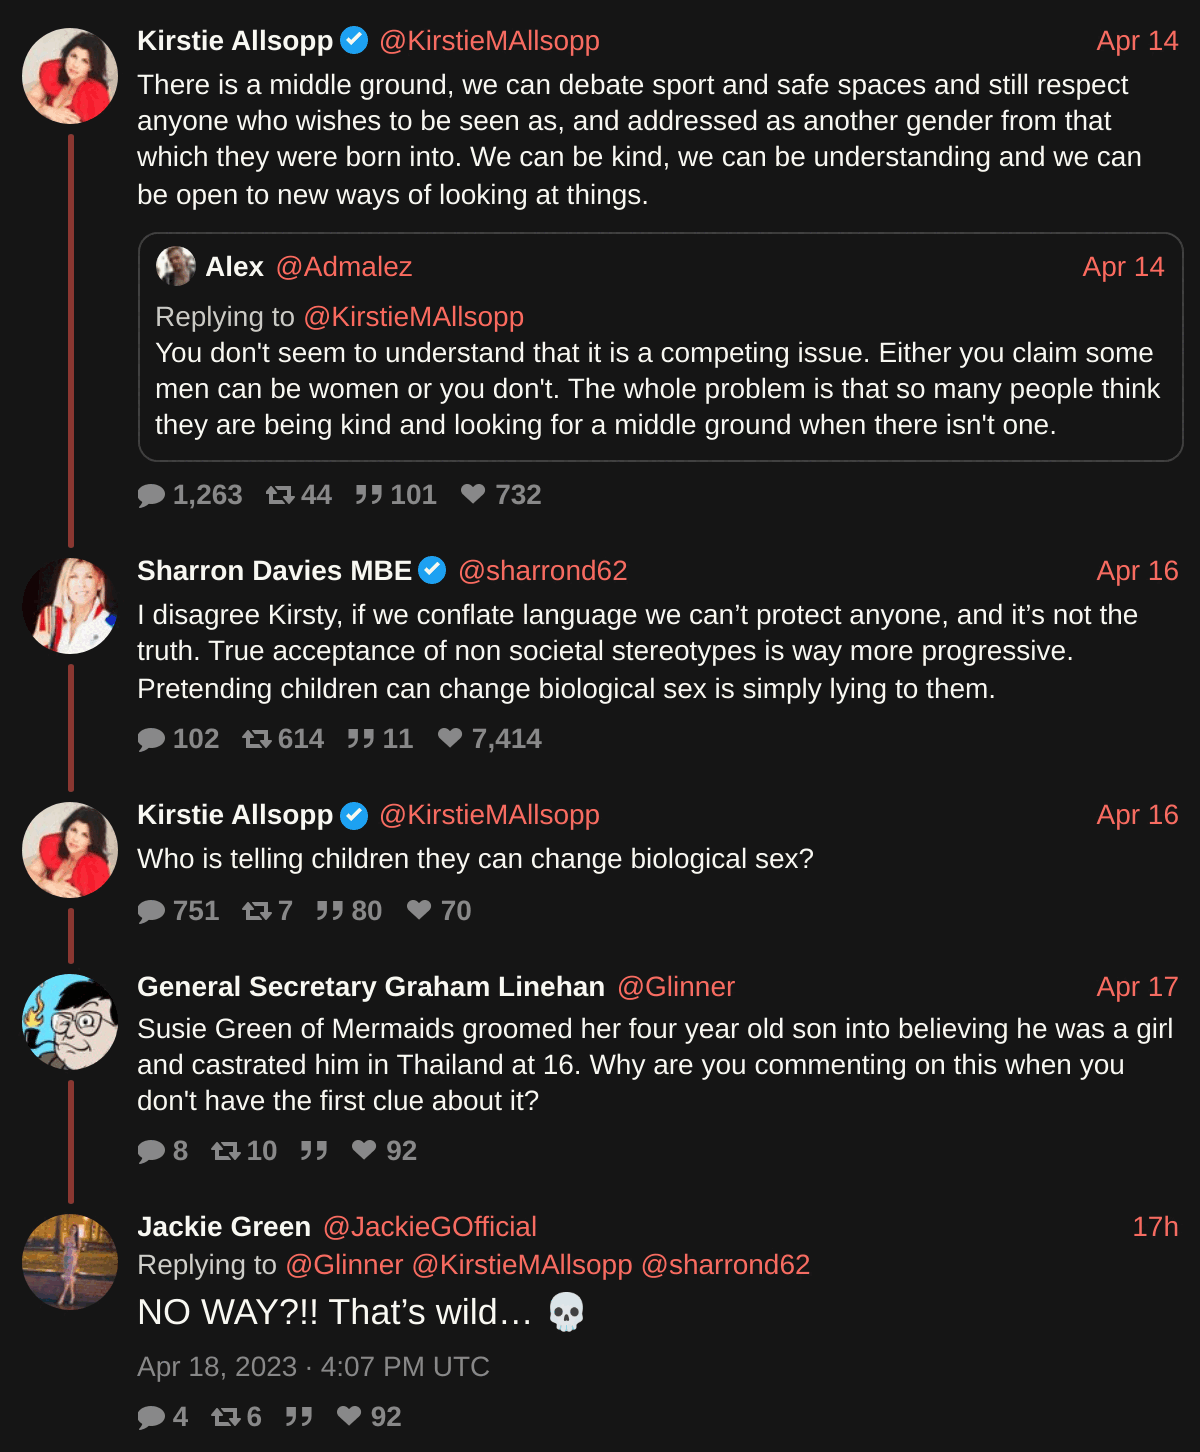The width and height of the screenshot is (1200, 1452).
Task: Click heart icon with 7,414 likes
Action: [450, 739]
